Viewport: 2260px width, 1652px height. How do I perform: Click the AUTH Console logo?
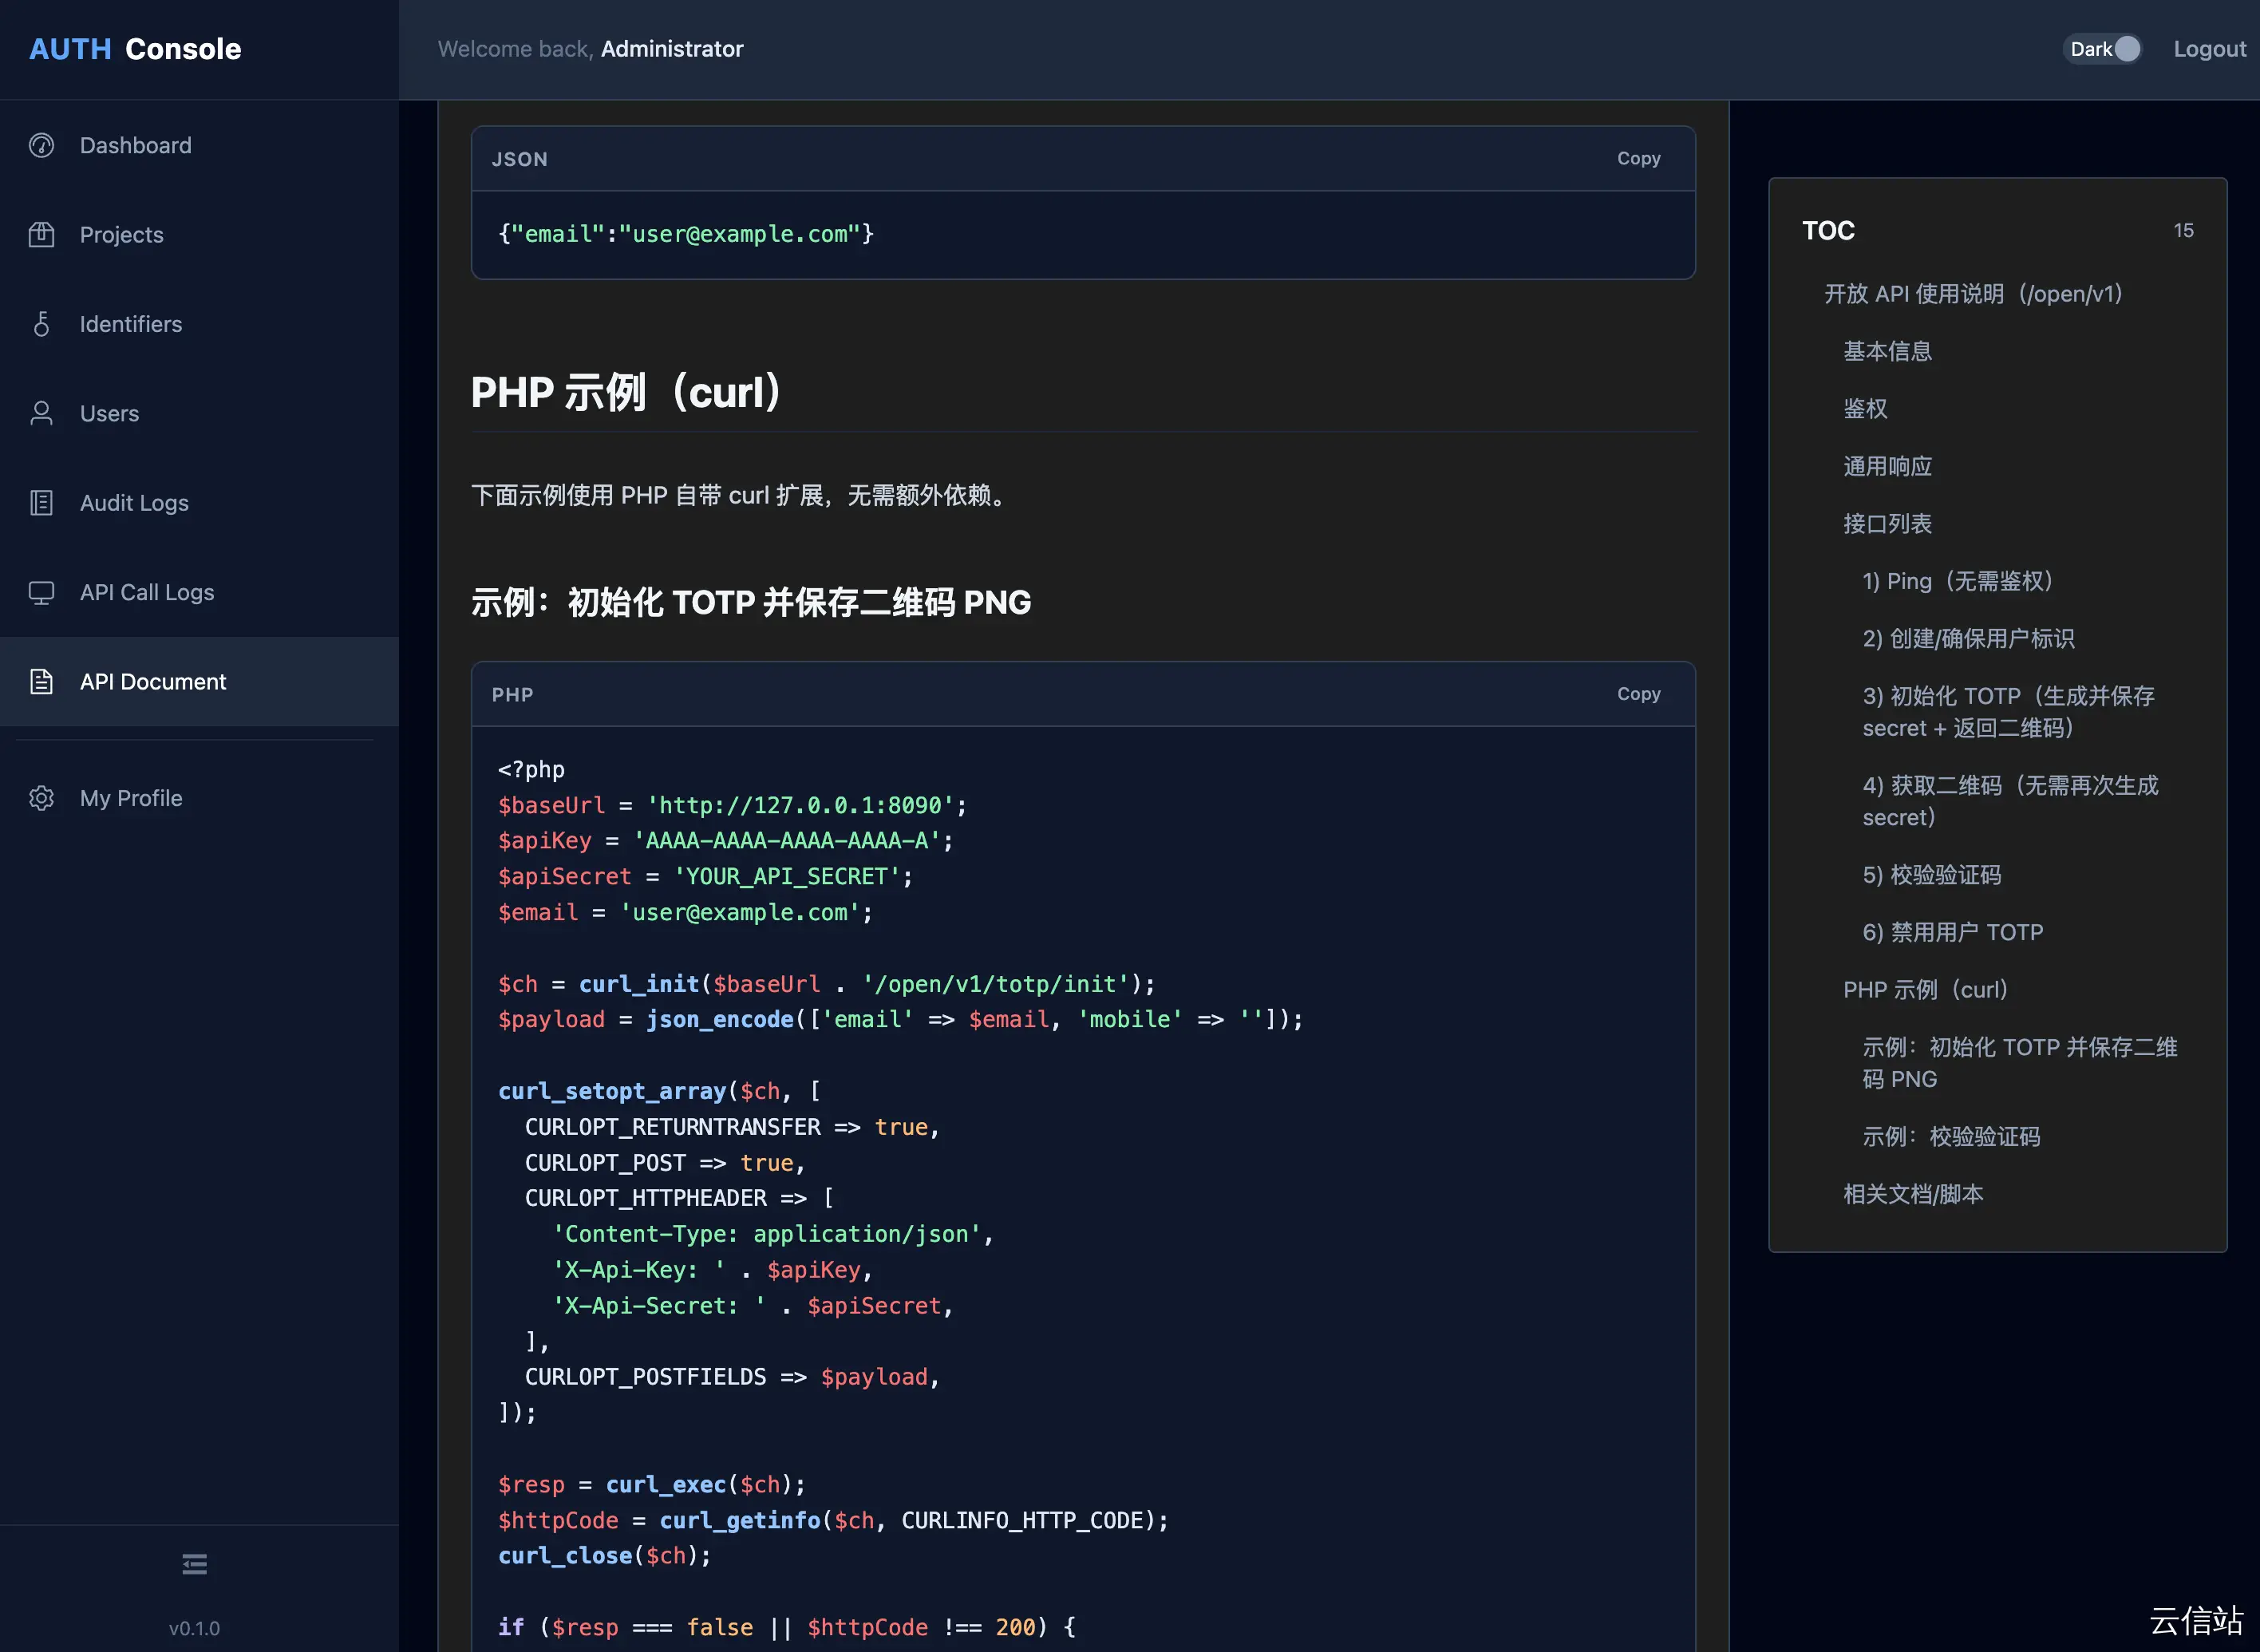[x=135, y=49]
